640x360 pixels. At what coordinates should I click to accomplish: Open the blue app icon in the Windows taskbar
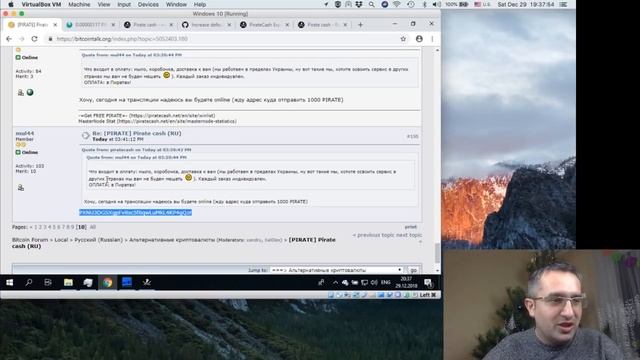click(127, 282)
